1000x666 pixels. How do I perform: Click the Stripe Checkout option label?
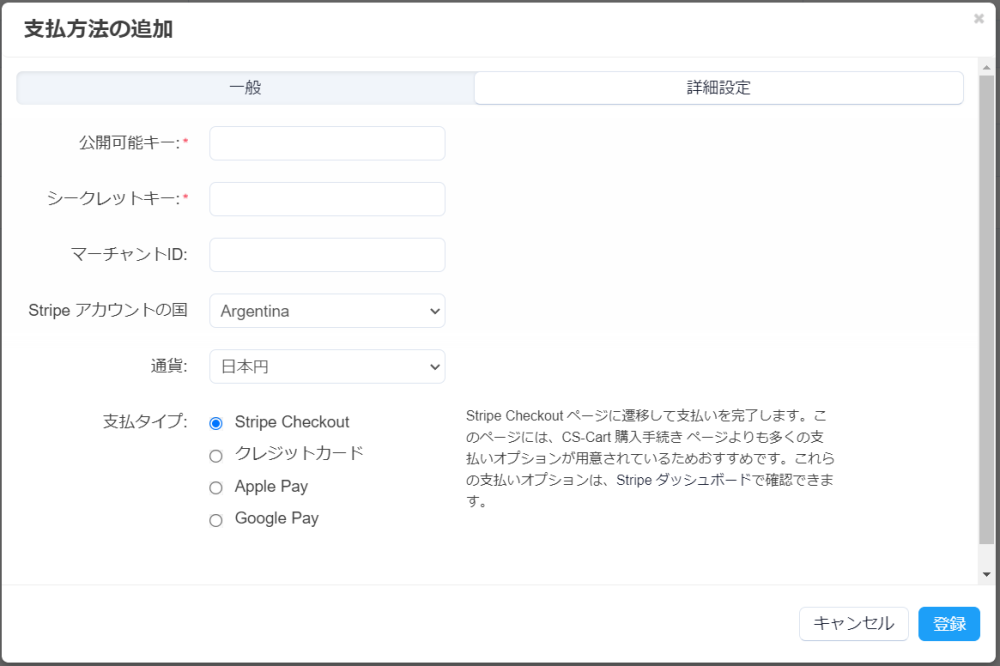coord(292,422)
